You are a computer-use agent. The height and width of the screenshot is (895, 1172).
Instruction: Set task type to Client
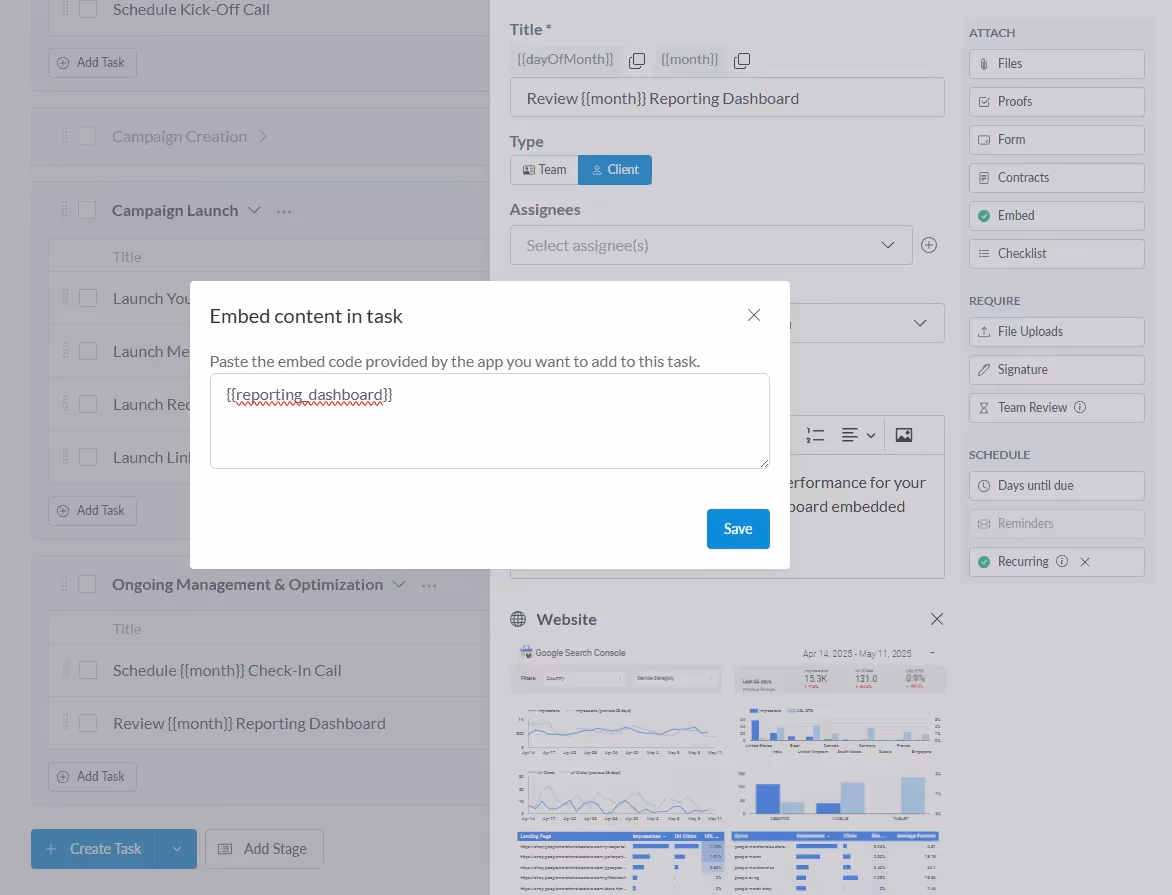click(615, 170)
